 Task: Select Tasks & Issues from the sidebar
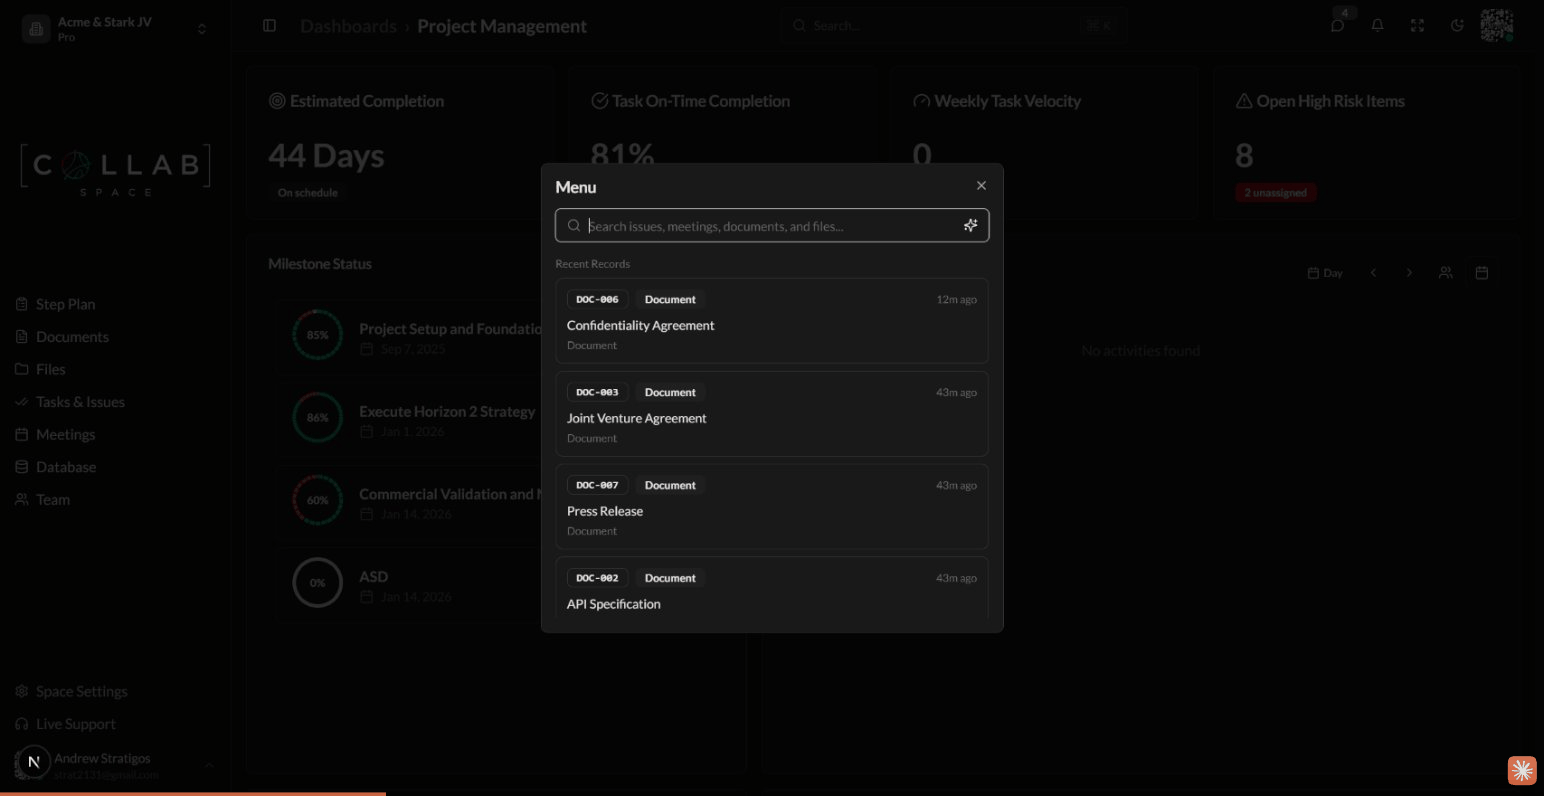80,401
